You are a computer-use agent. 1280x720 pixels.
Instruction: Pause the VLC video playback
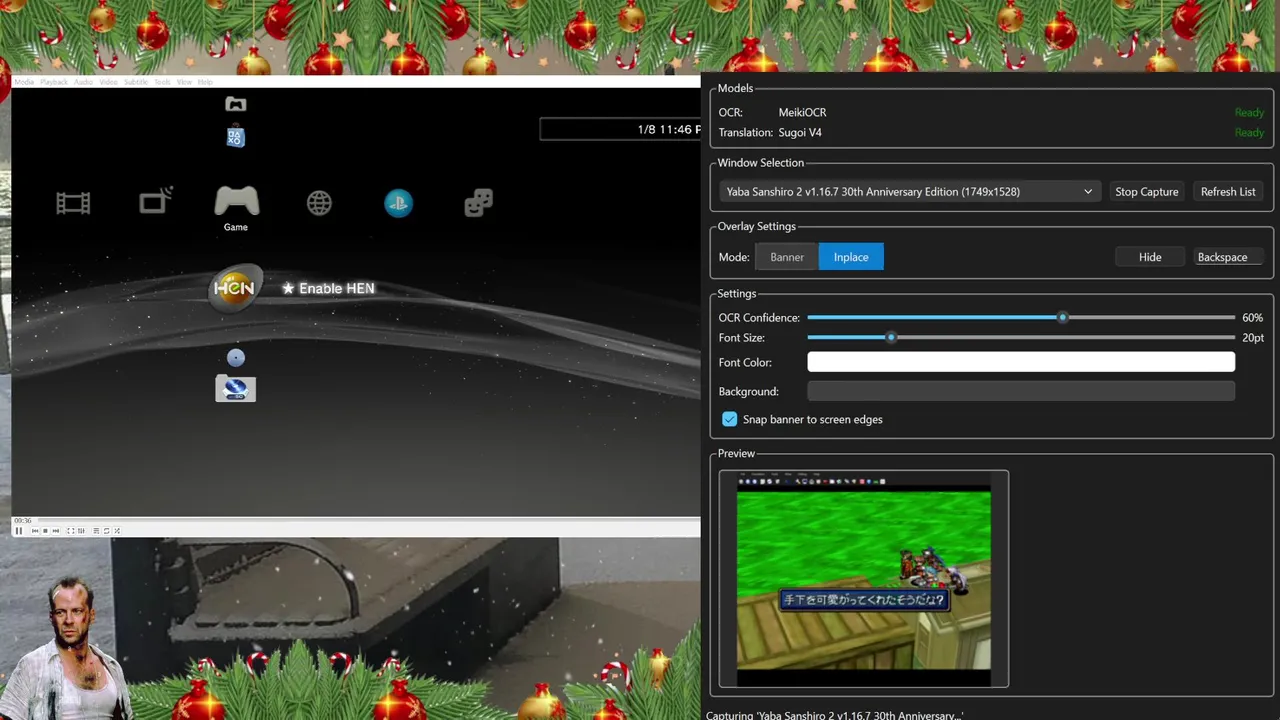[x=19, y=531]
